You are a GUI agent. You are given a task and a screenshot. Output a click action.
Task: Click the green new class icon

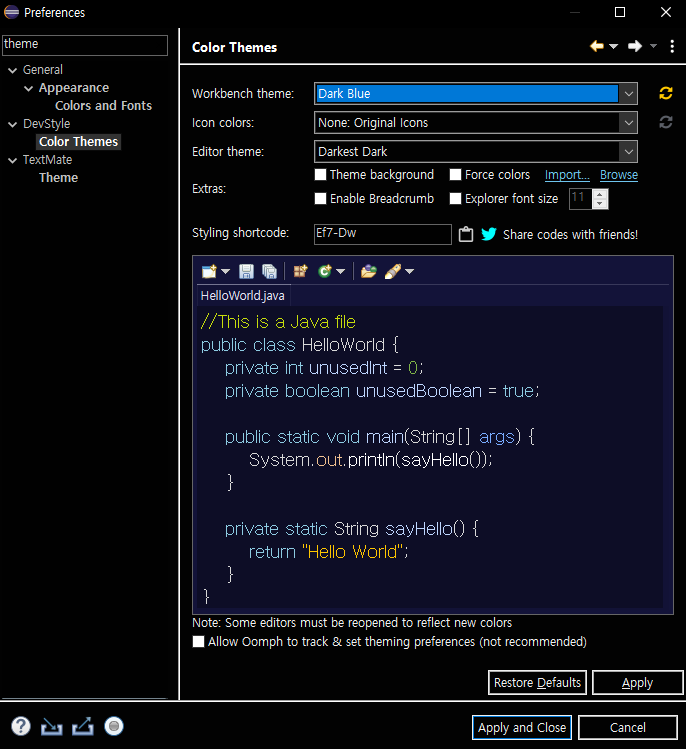coord(325,271)
